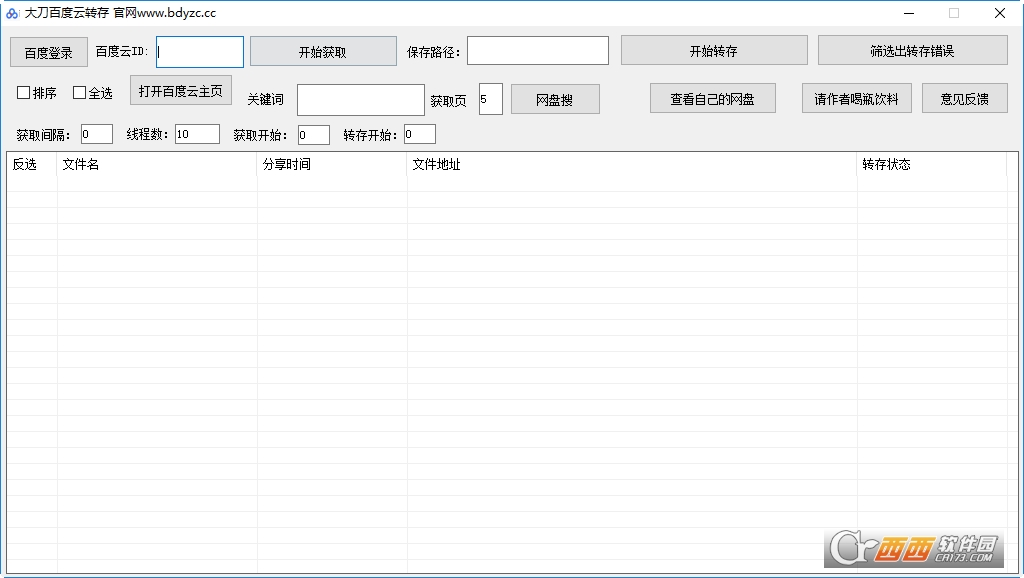Minimize the 大刀百度云转存 window
The height and width of the screenshot is (578, 1024).
908,13
